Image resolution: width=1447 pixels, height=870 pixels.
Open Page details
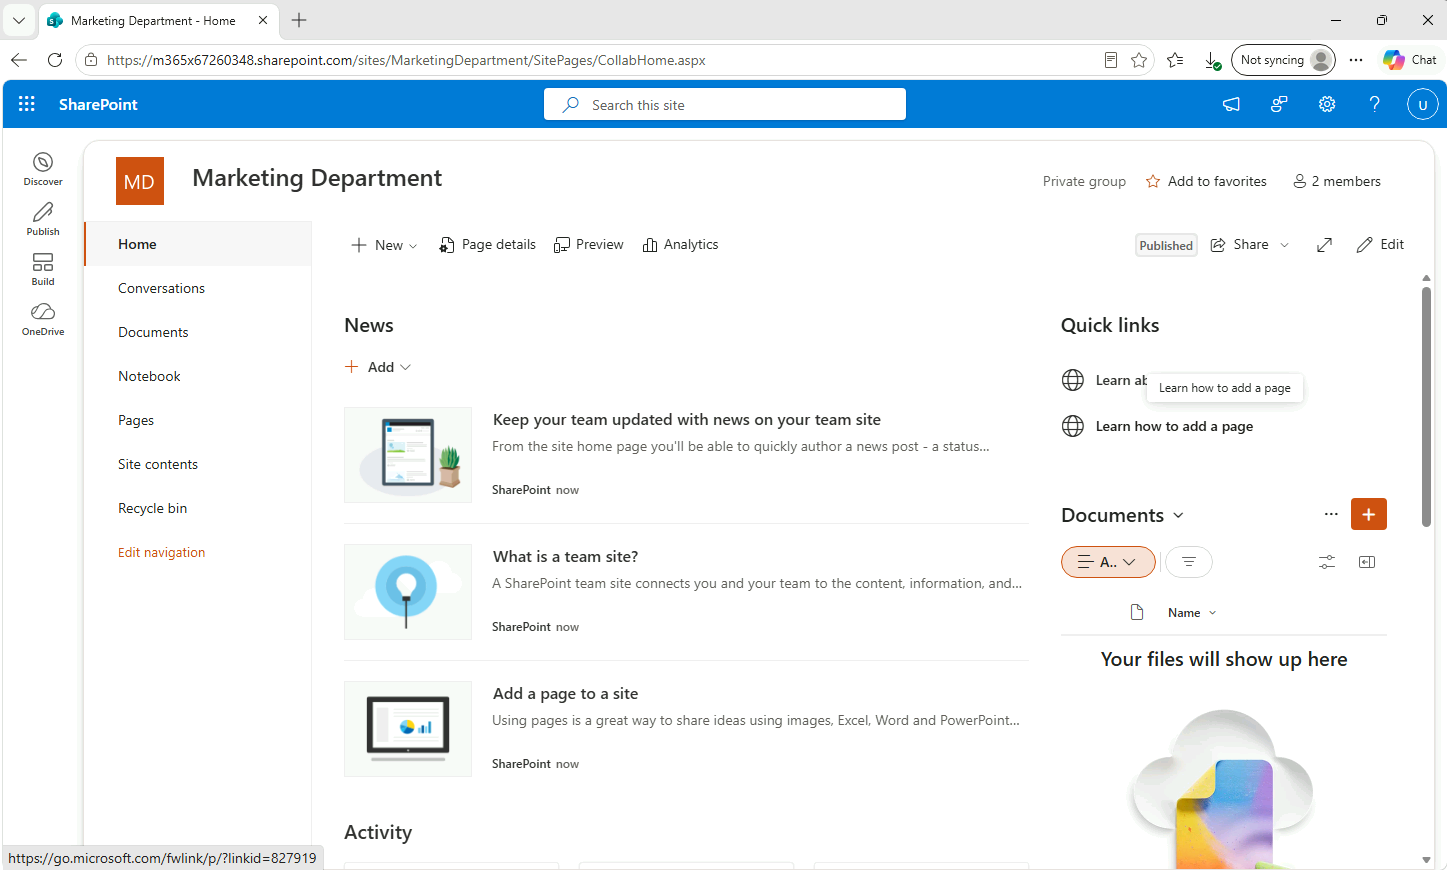pos(487,245)
